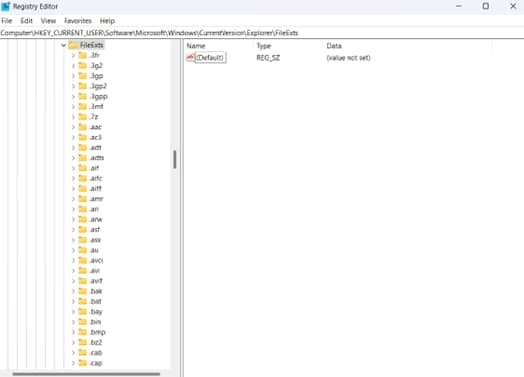Select the .avi key folder icon
Viewport: 524px width, 377px height.
(83, 270)
